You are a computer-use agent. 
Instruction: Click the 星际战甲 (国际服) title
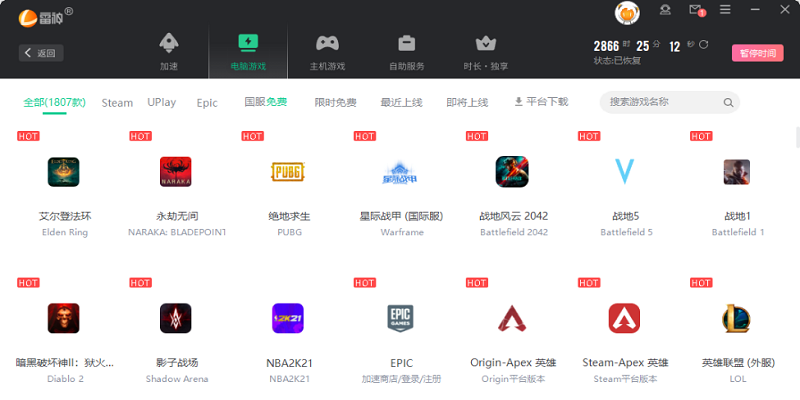pos(401,216)
